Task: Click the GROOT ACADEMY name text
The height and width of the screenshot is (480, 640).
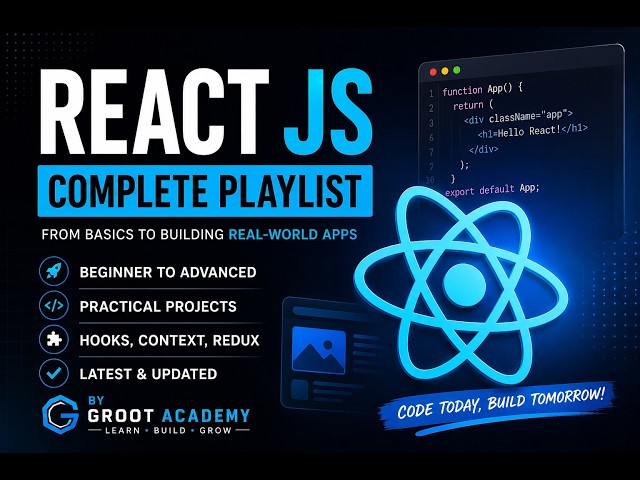Action: pyautogui.click(x=169, y=416)
